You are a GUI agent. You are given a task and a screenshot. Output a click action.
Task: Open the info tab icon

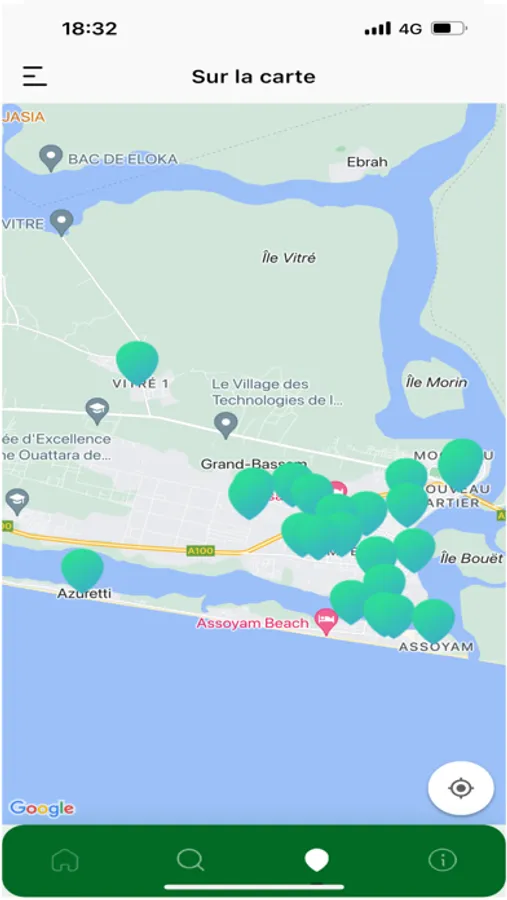pos(443,860)
